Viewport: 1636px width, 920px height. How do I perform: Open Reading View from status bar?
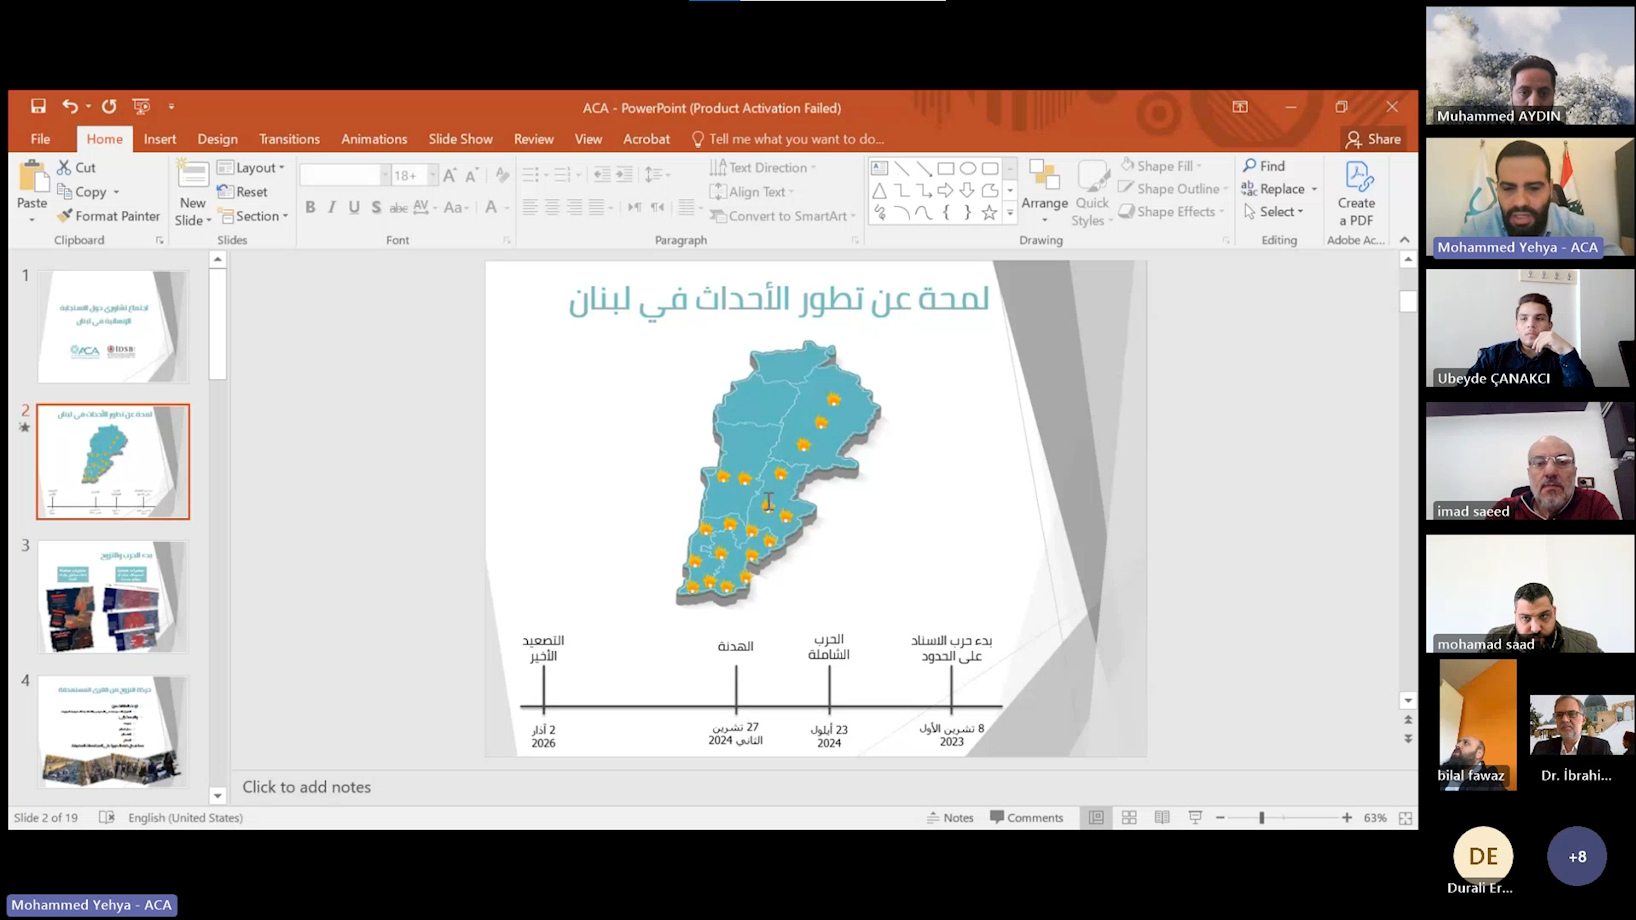coord(1162,817)
